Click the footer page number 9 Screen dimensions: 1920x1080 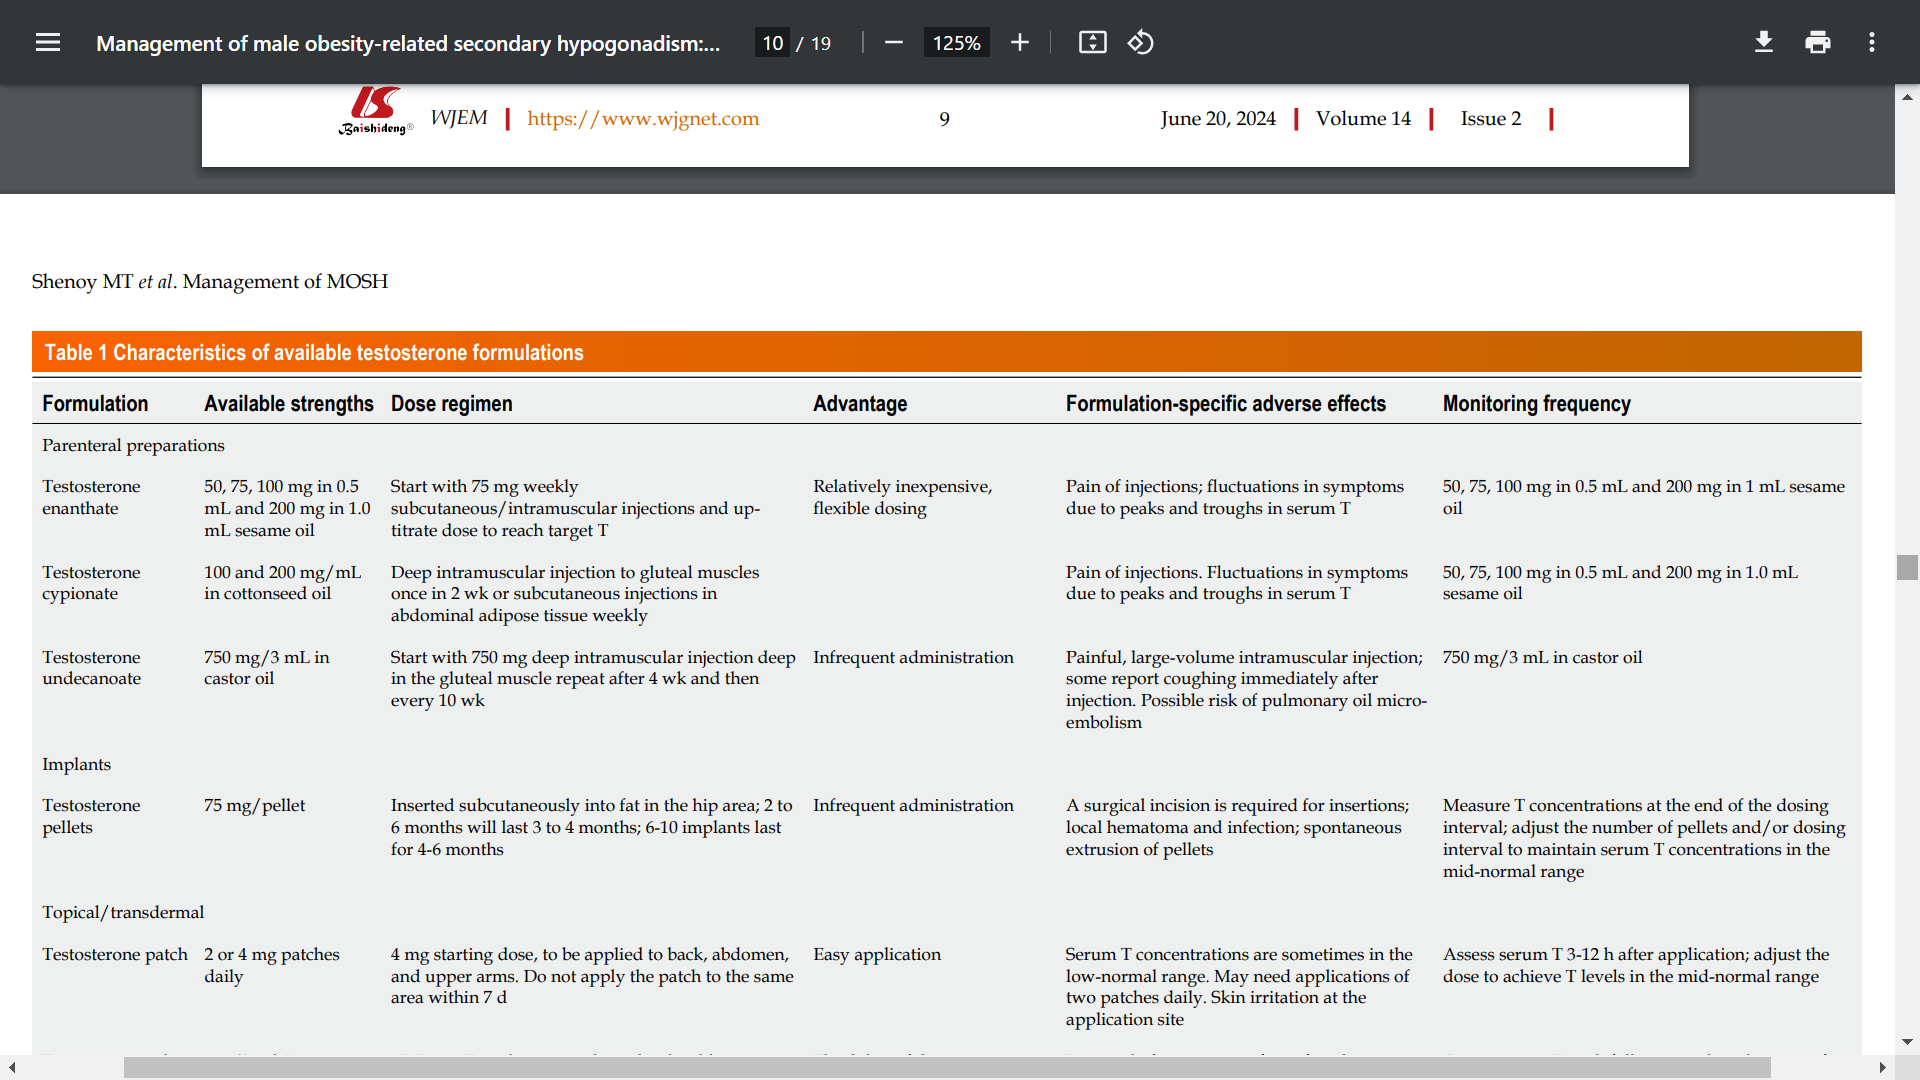click(x=944, y=120)
